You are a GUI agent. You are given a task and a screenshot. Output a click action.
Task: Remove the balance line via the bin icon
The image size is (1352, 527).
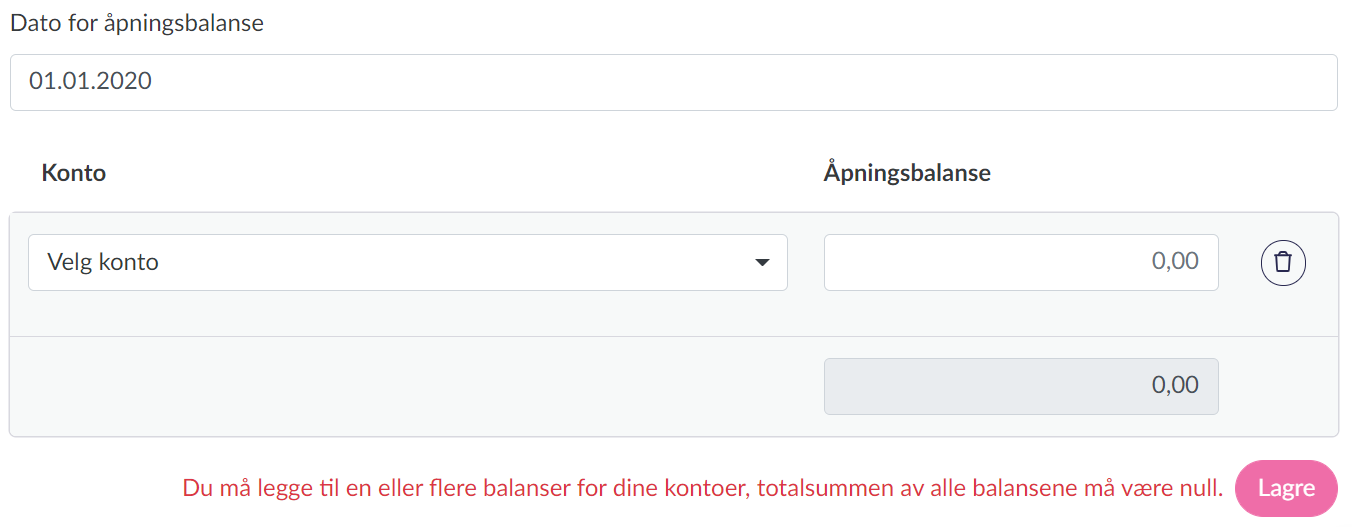[x=1283, y=262]
